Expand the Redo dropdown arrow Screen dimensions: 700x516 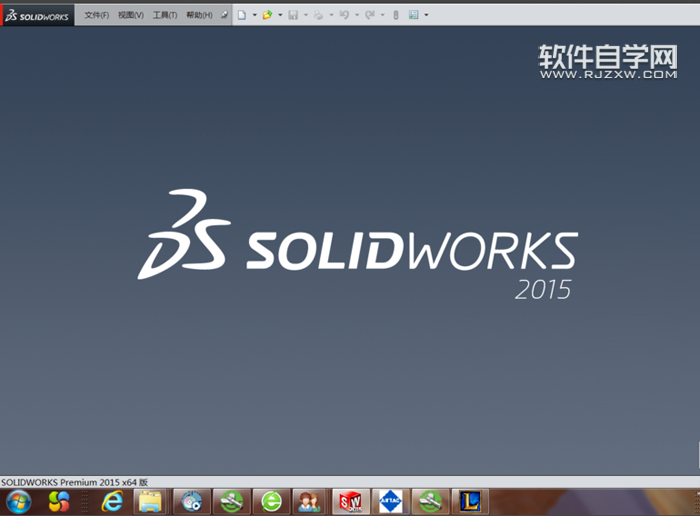(x=383, y=15)
